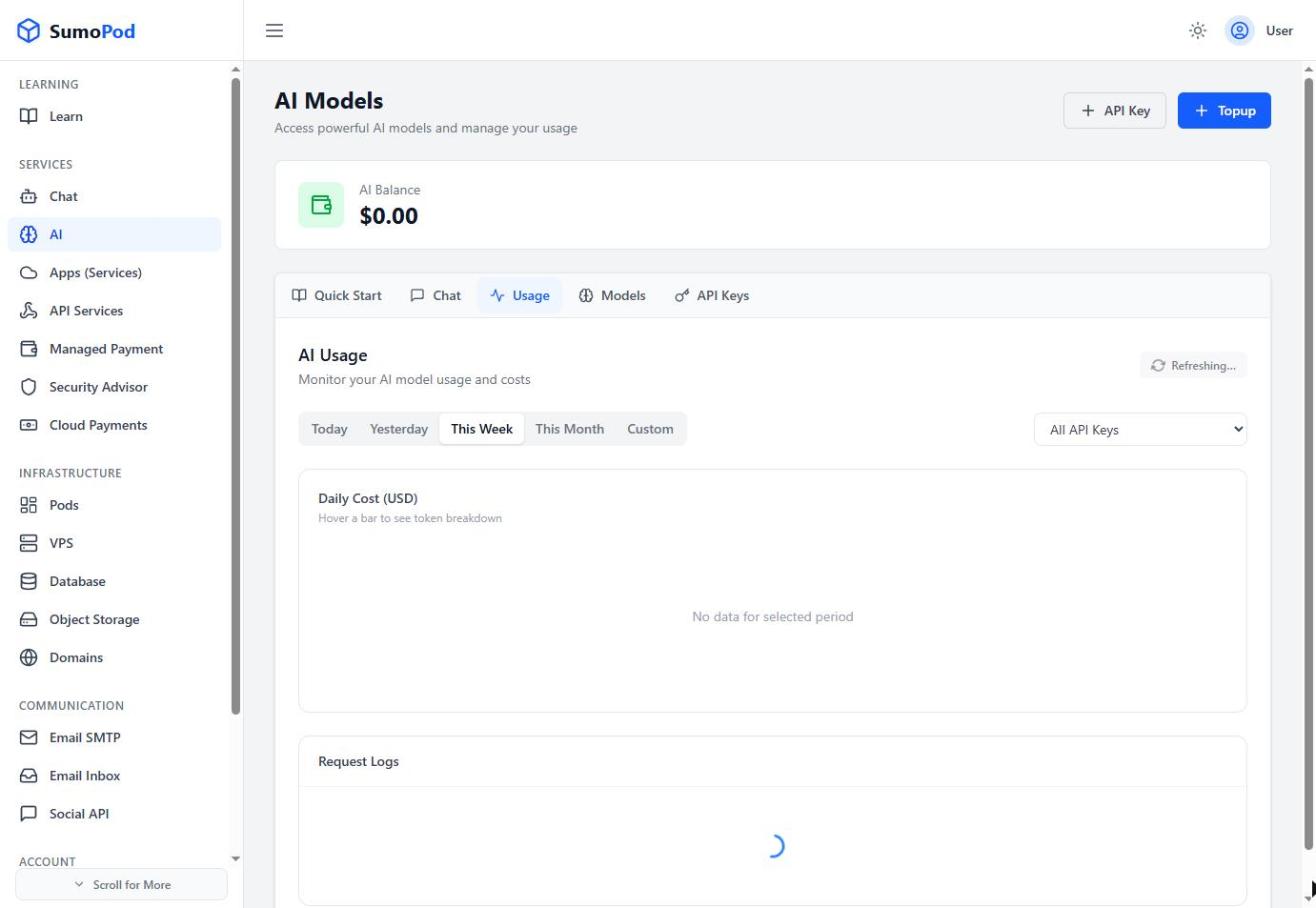Click the Scroll for More button

pyautogui.click(x=122, y=885)
